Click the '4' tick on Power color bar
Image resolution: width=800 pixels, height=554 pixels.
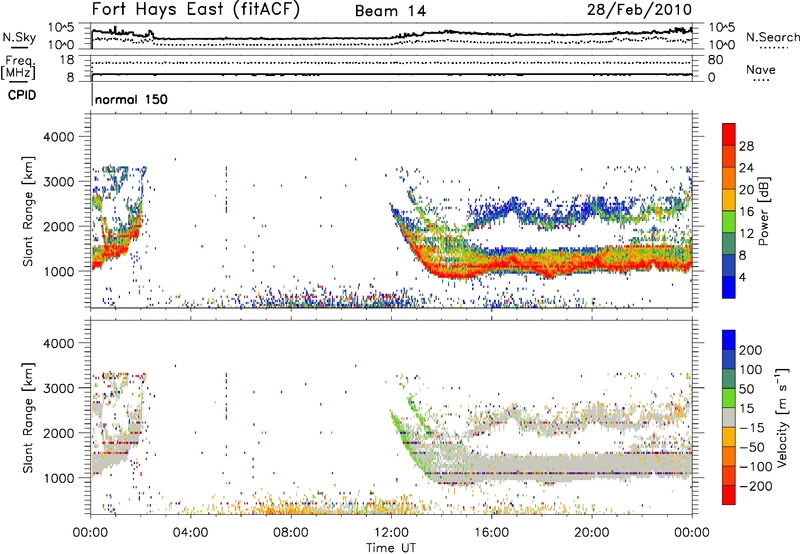(x=742, y=277)
